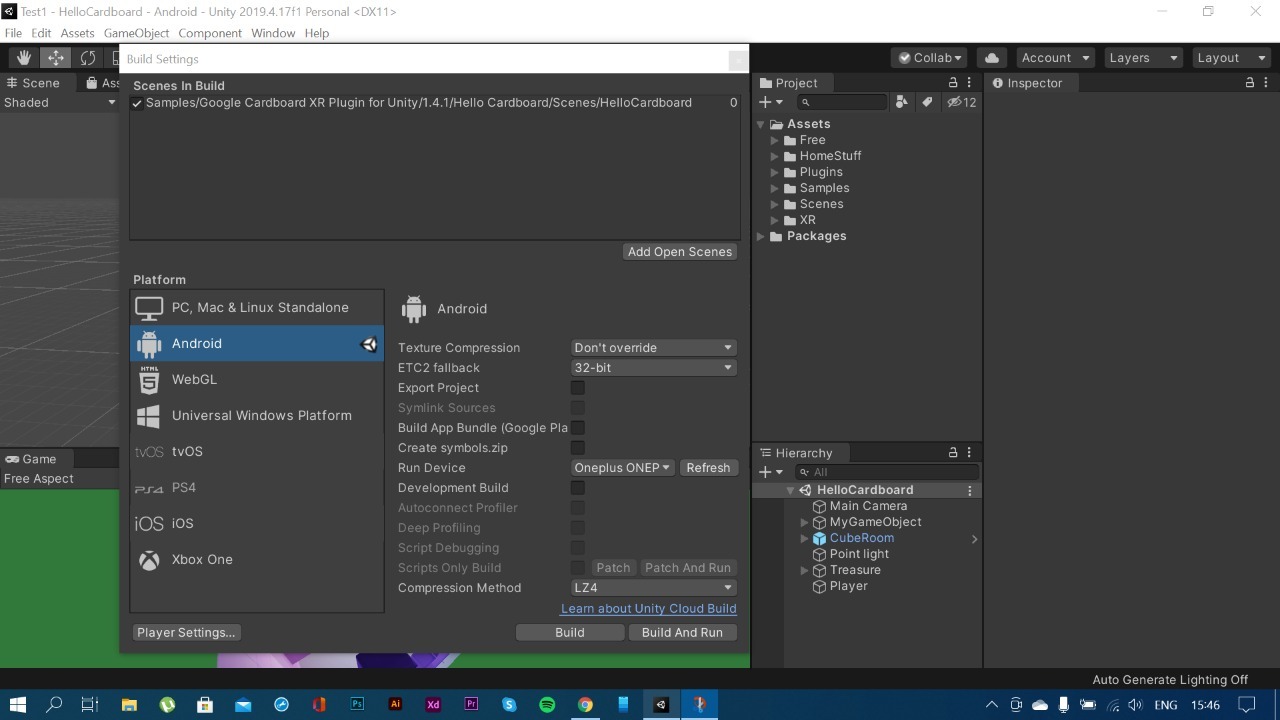Viewport: 1280px width, 720px height.
Task: Expand the Samples folder in Assets
Action: pyautogui.click(x=775, y=188)
